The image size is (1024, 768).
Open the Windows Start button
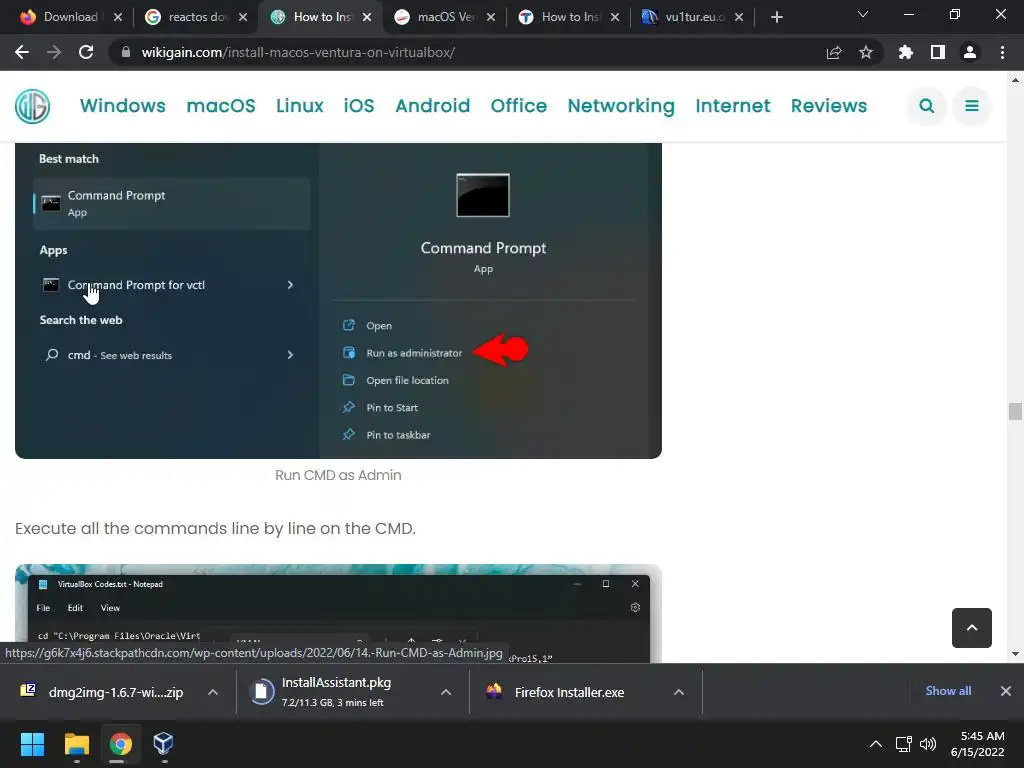[x=33, y=744]
